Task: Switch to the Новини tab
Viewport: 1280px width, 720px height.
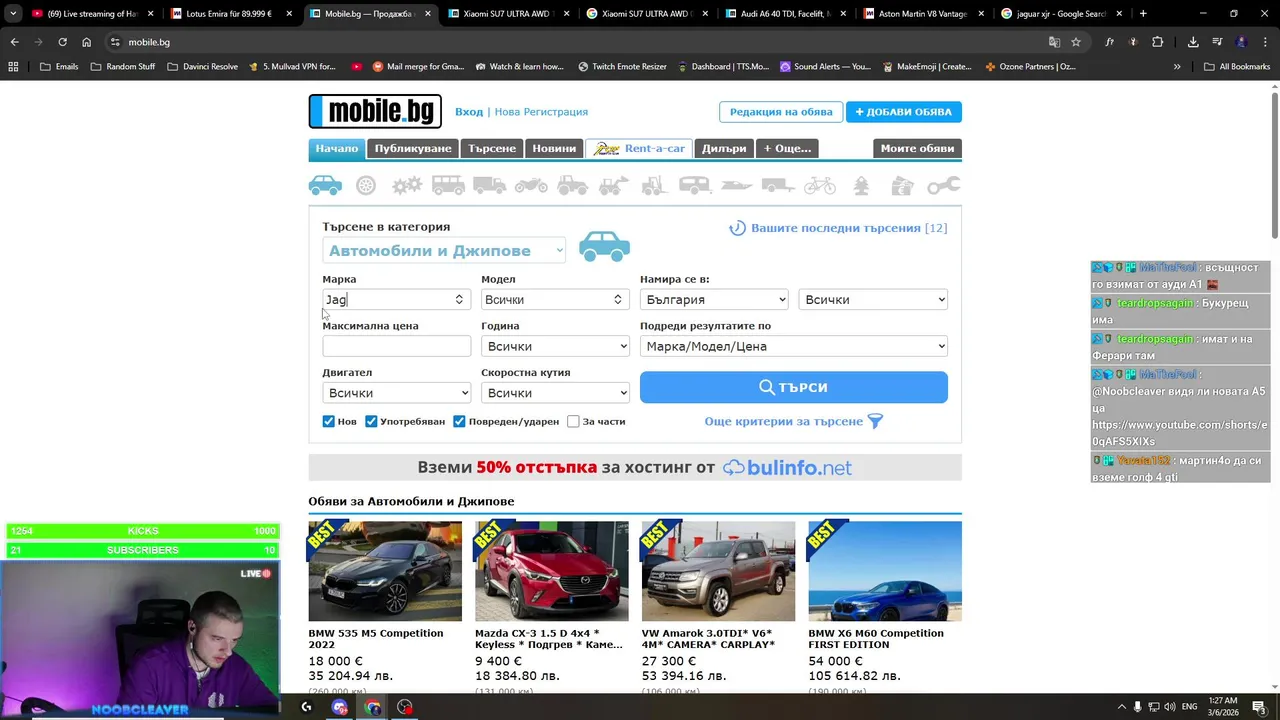Action: (554, 148)
